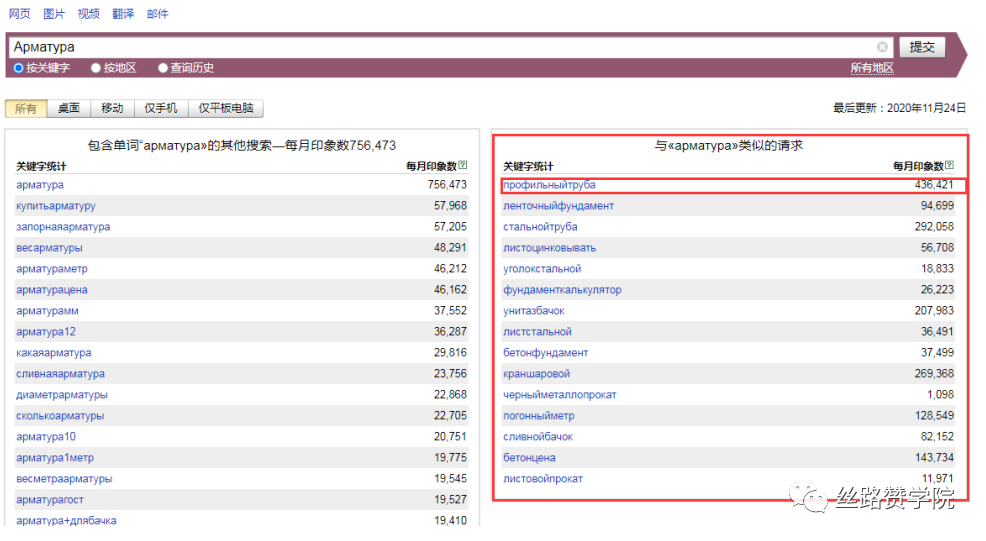Image resolution: width=986 pixels, height=541 pixels.
Task: Open the 翻译 navigation link
Action: click(x=123, y=14)
